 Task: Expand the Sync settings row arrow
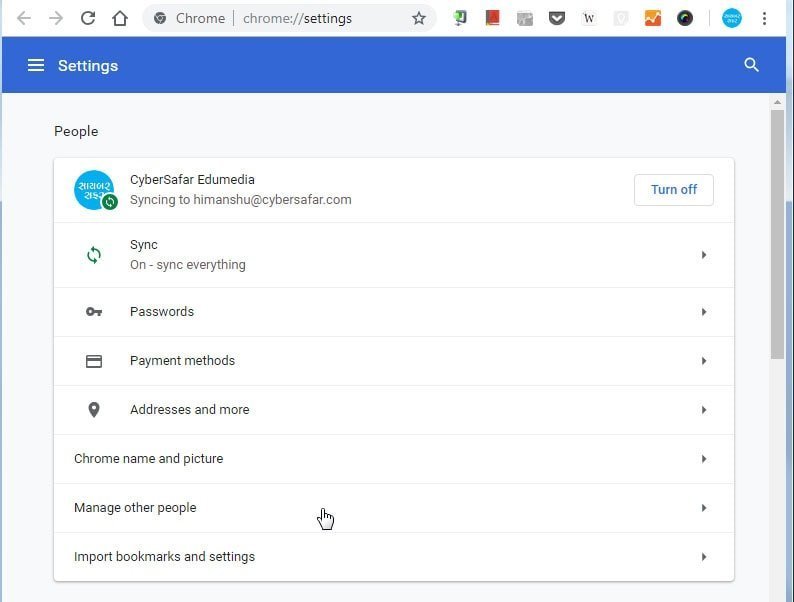click(704, 255)
